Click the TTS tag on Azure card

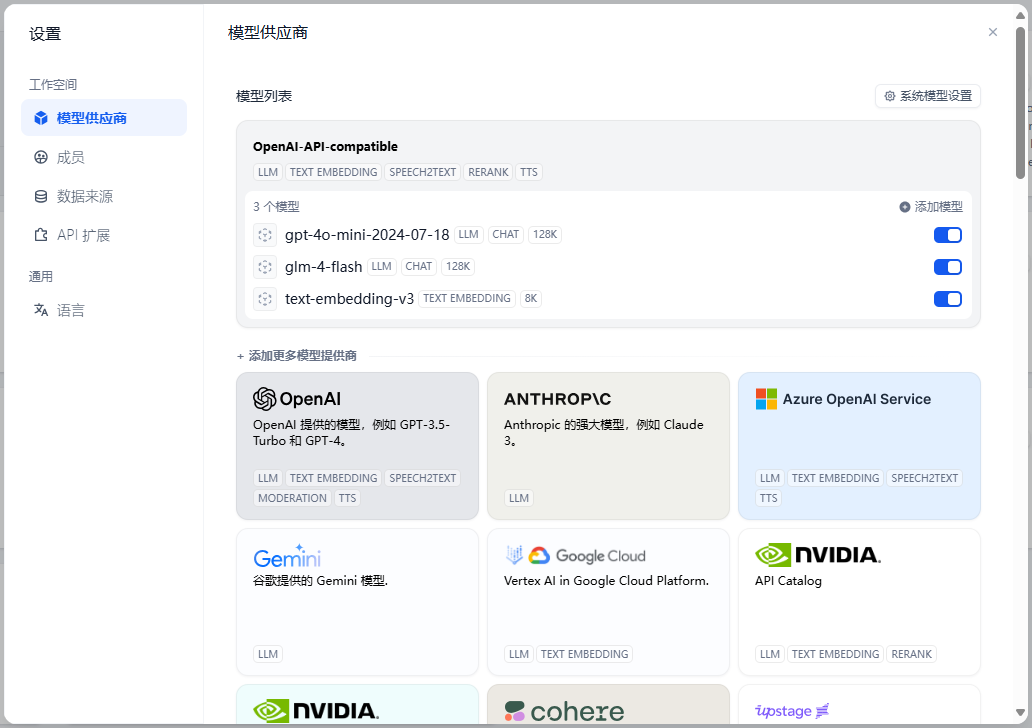[x=769, y=498]
